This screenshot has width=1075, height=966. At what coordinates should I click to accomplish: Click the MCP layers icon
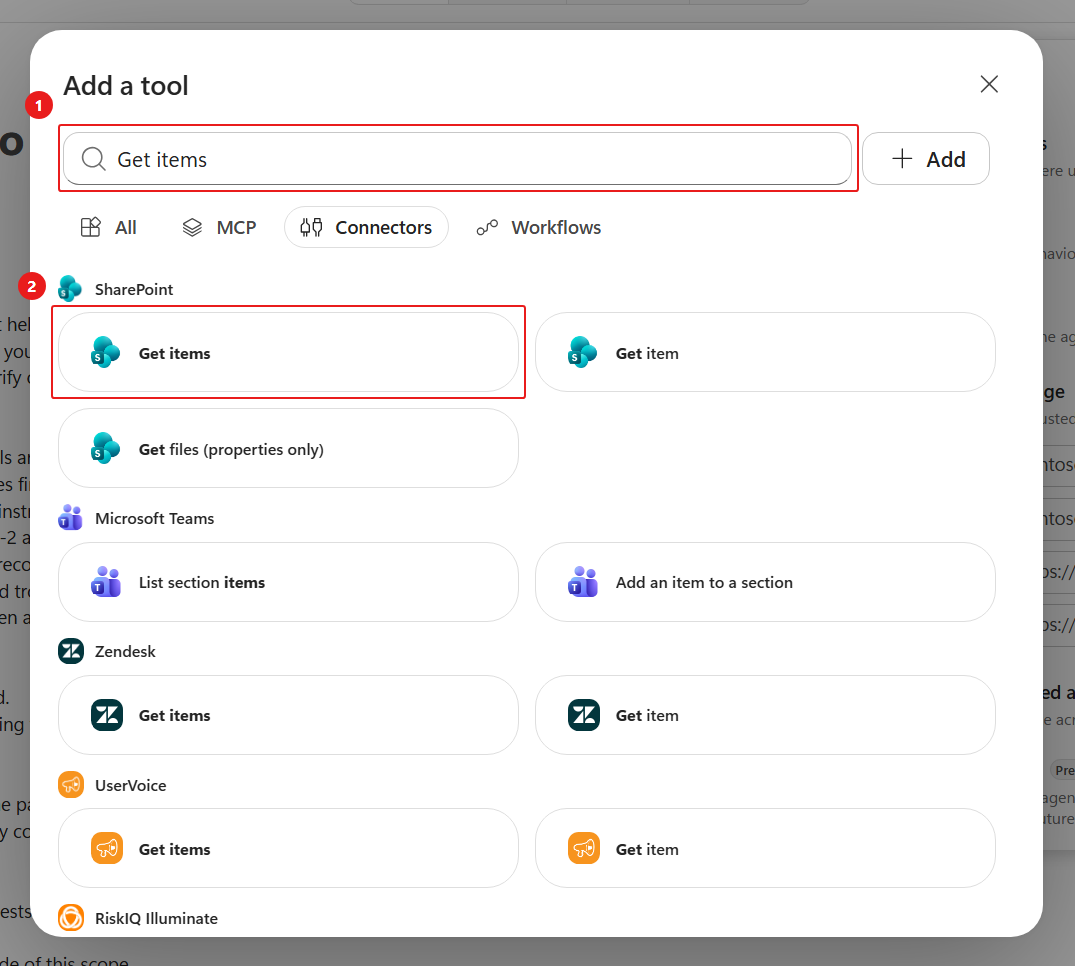point(192,227)
